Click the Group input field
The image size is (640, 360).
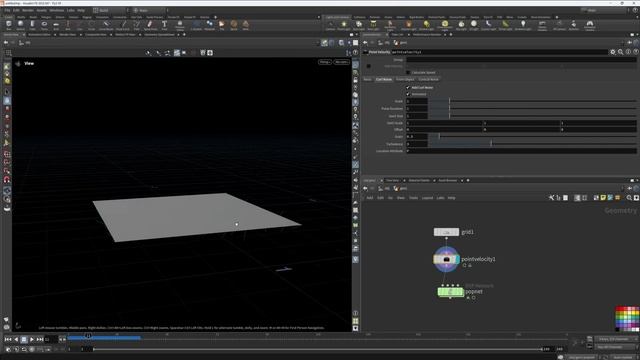521,60
